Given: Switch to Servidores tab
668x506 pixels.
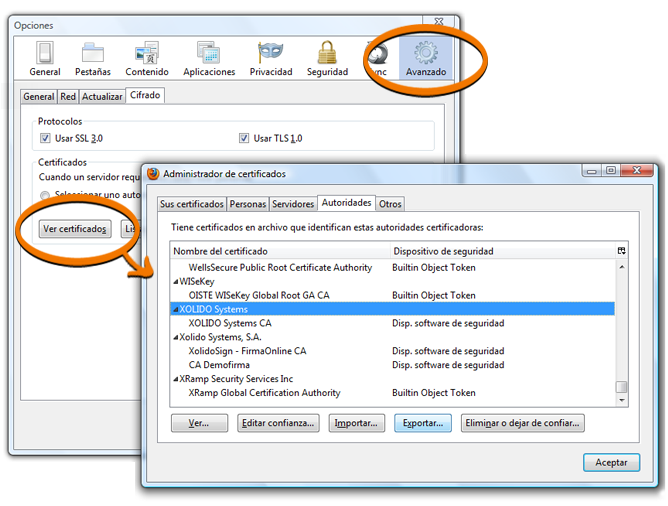Looking at the screenshot, I should [x=293, y=204].
